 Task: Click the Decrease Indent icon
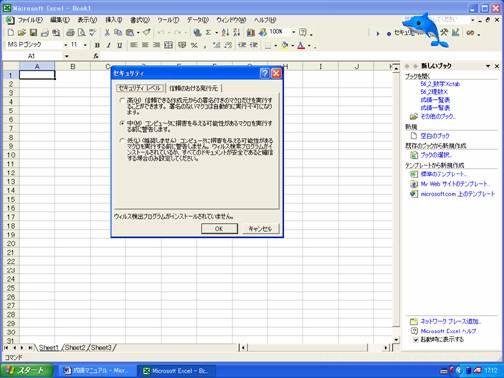point(243,45)
